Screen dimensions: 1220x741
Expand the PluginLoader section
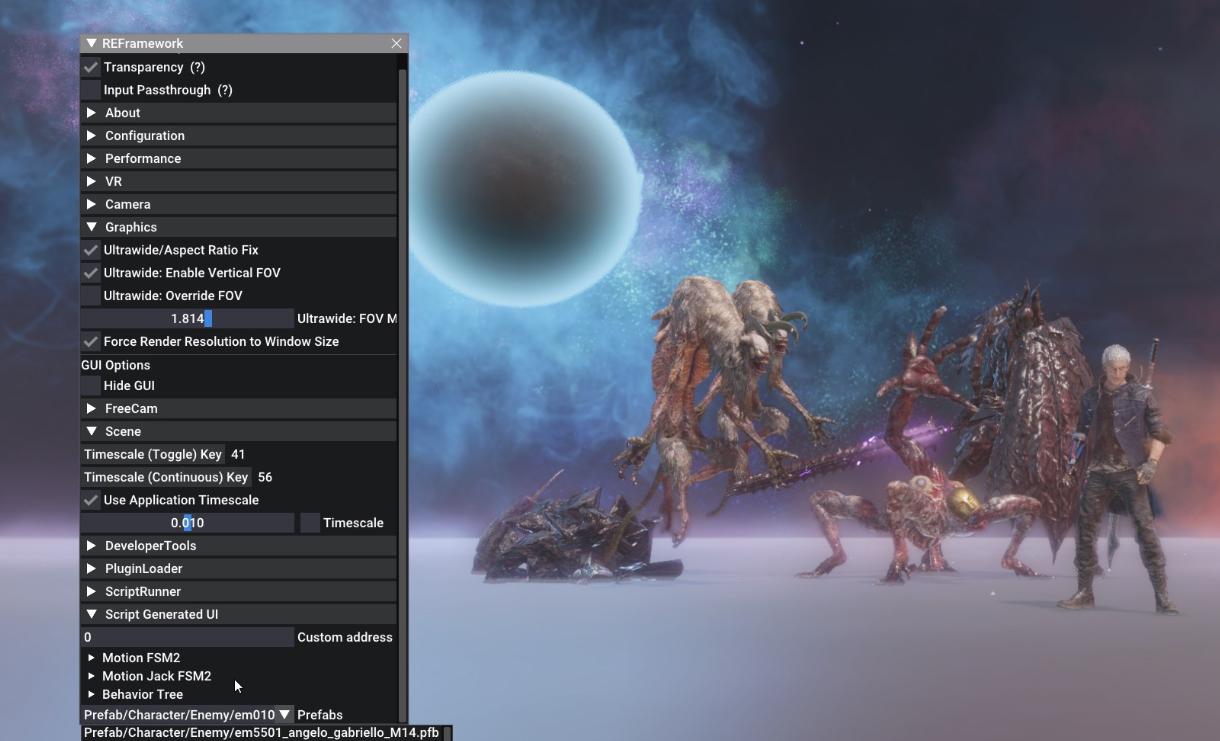point(239,569)
